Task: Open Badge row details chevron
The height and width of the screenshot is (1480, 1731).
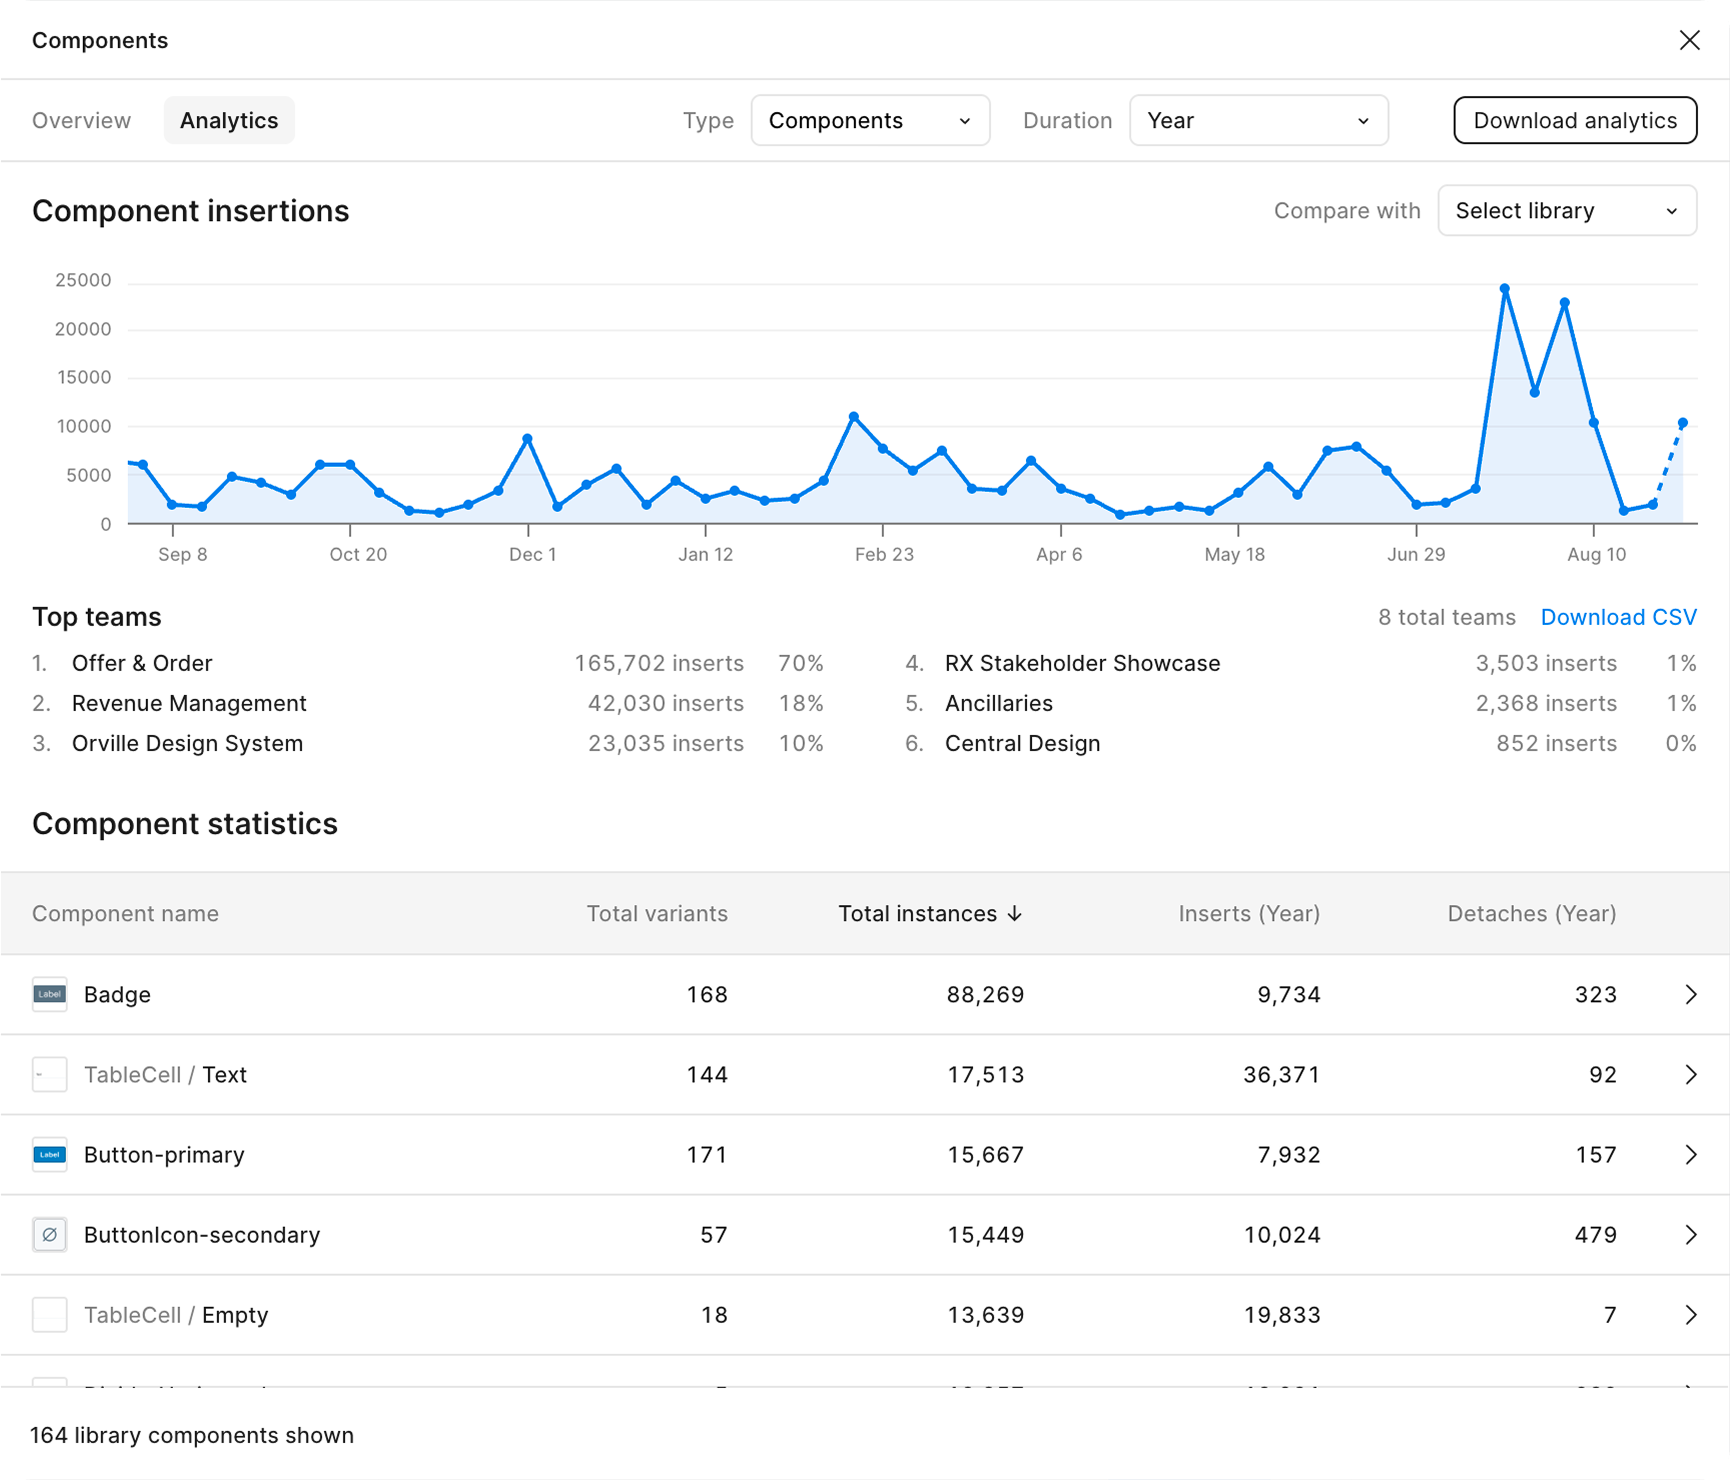Action: pos(1690,994)
